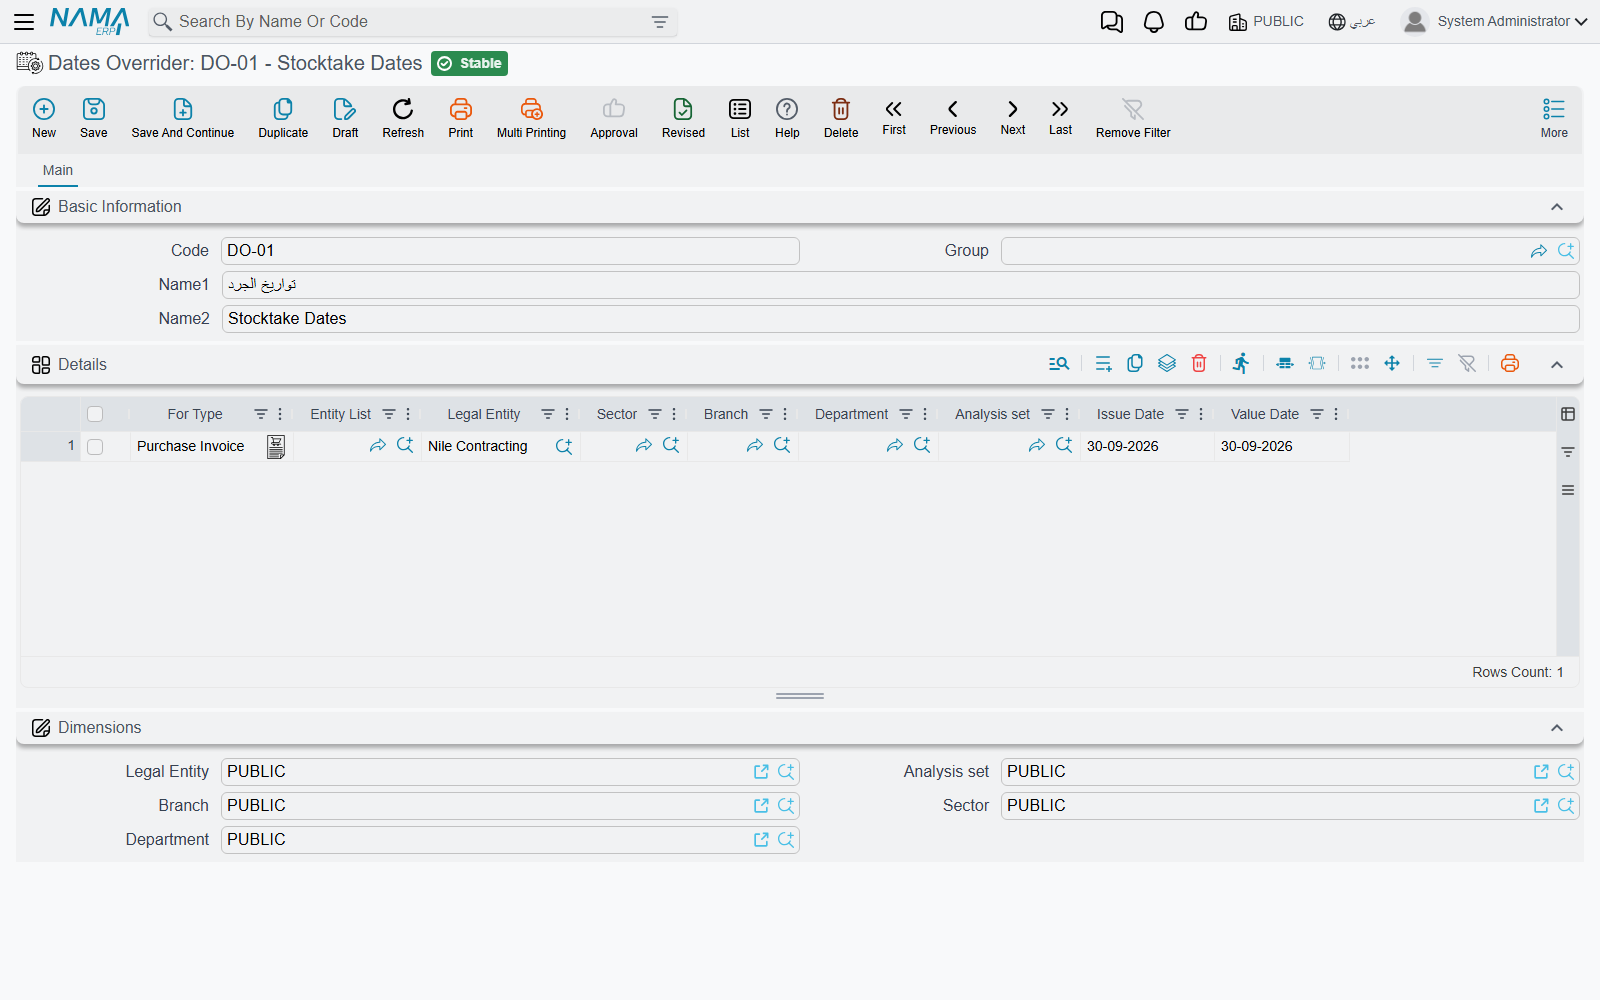1600x1000 pixels.
Task: Go to the Next record
Action: 1013,117
